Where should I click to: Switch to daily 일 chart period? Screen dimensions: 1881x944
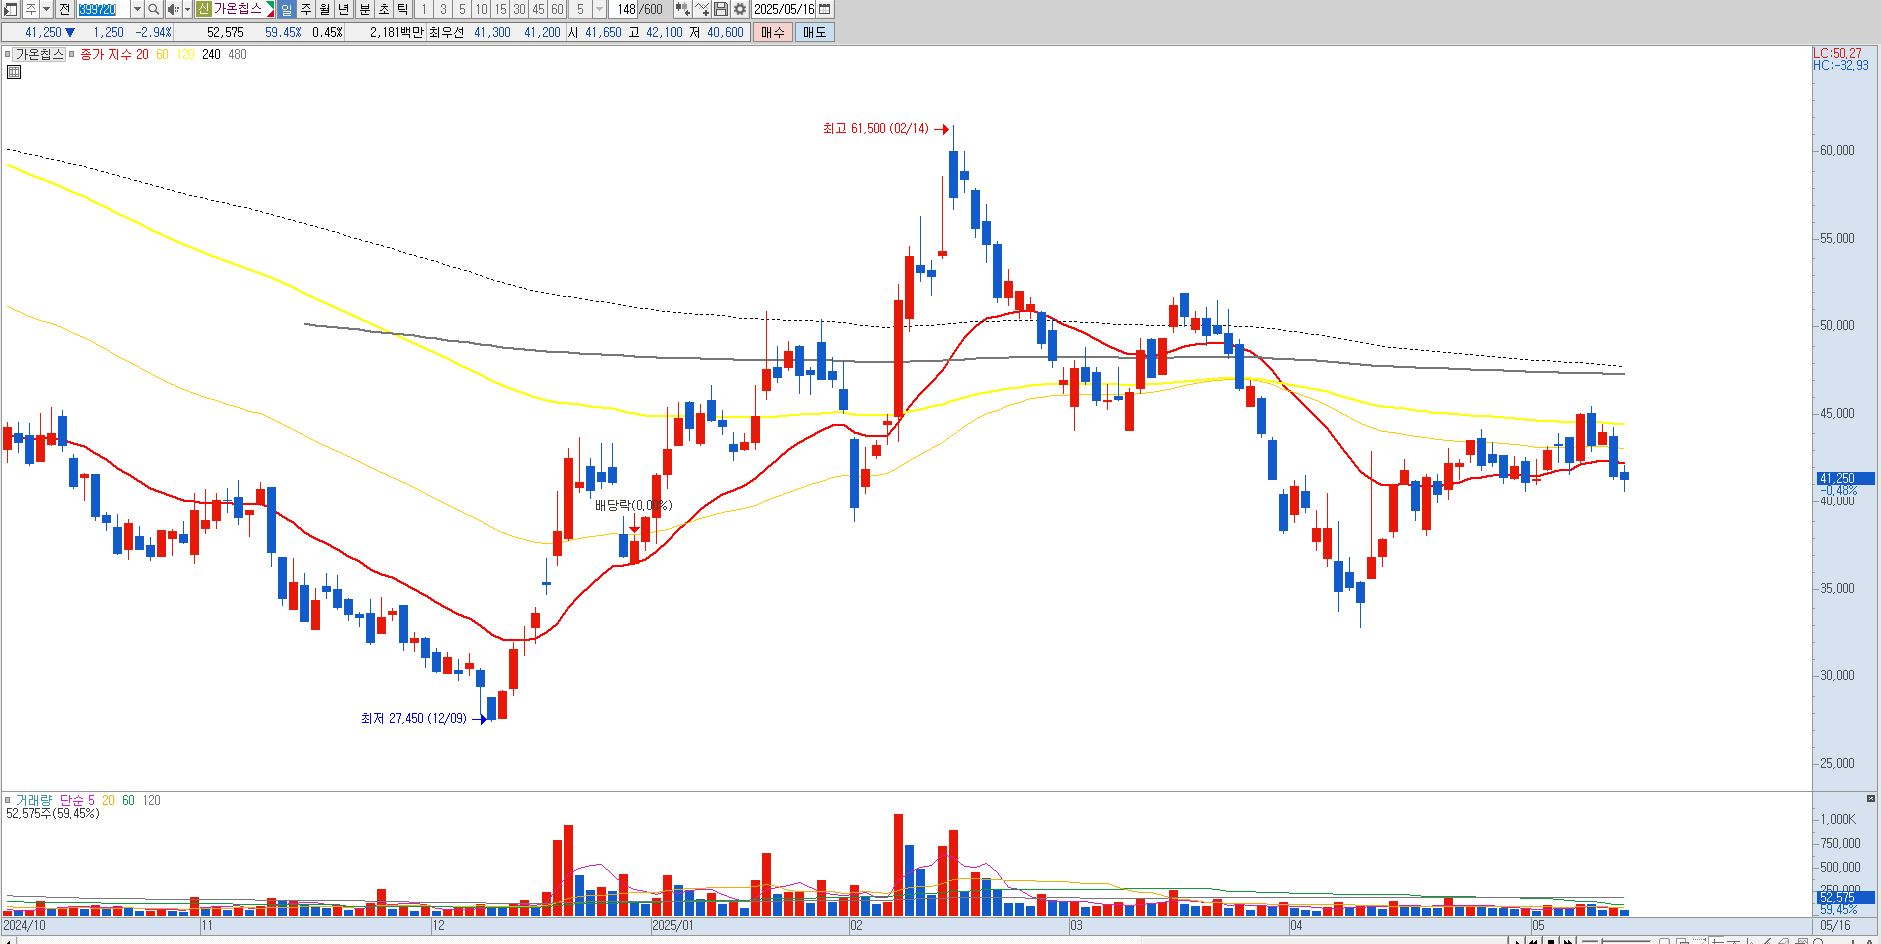pyautogui.click(x=286, y=9)
